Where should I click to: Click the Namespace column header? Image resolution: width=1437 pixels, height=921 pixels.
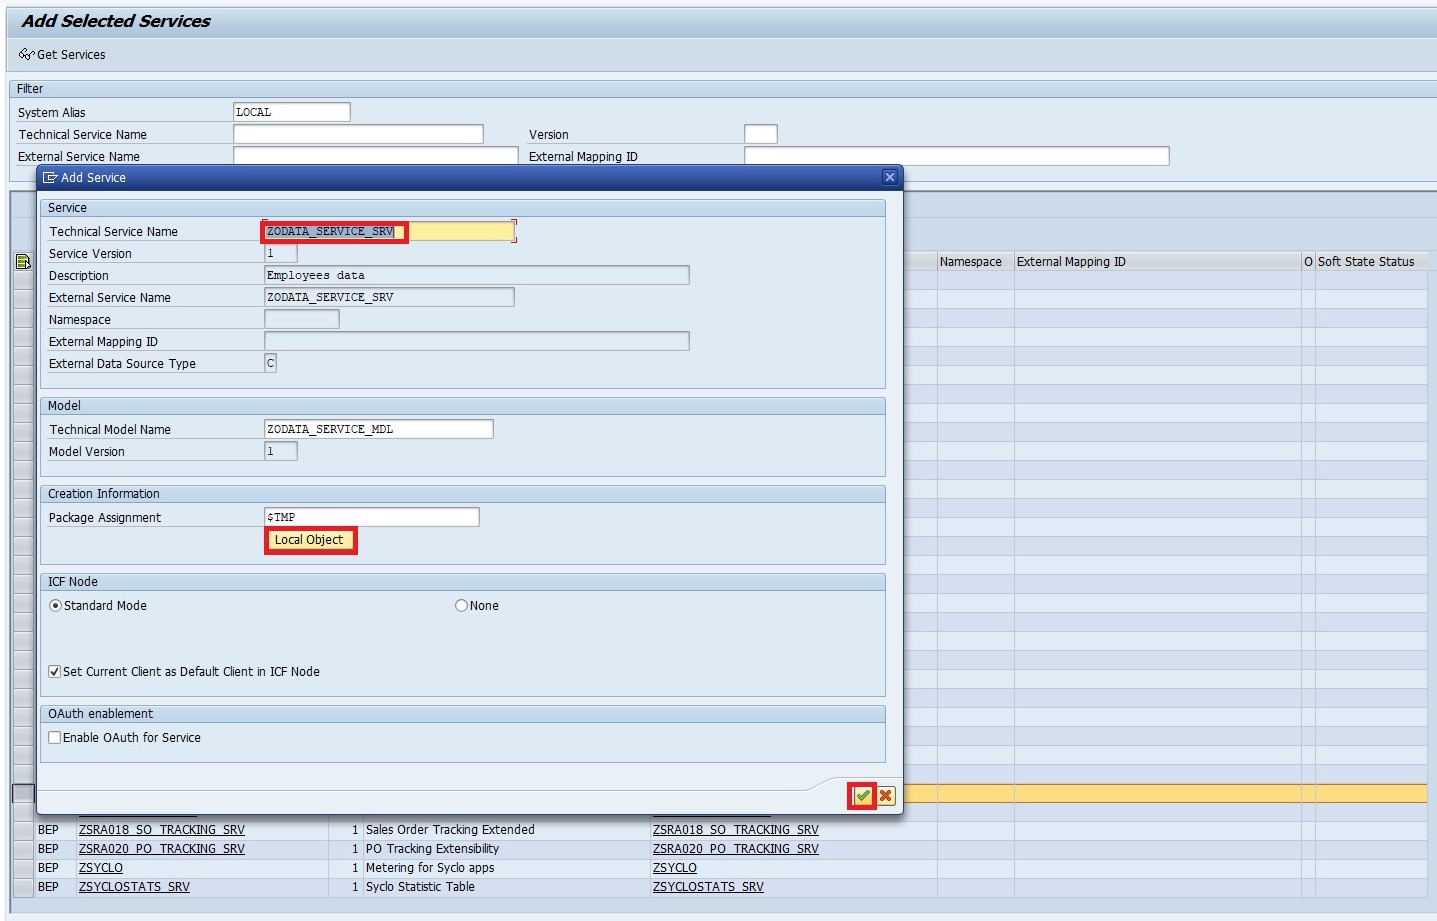point(971,261)
